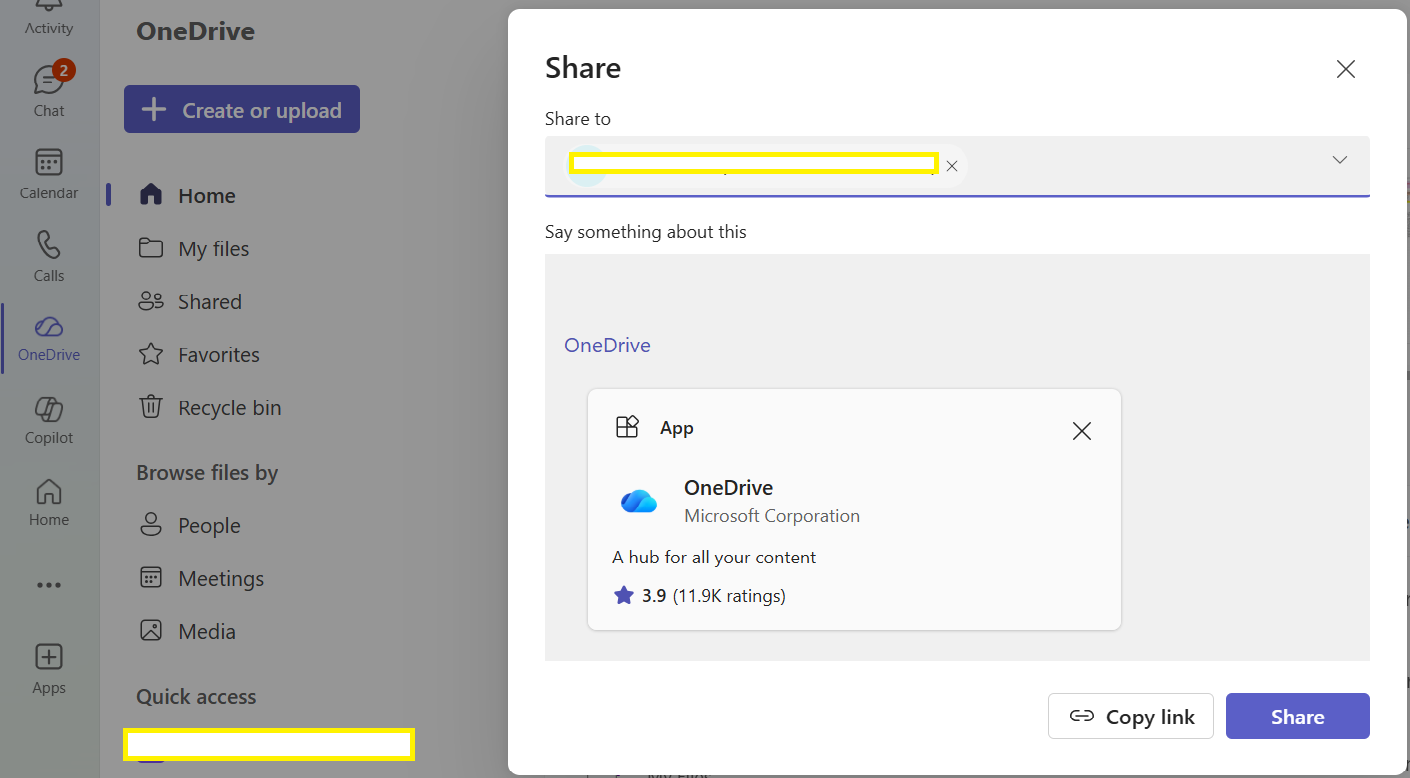Screen dimensions: 1410x778
Task: Click the App type icon on card
Action: coord(627,428)
